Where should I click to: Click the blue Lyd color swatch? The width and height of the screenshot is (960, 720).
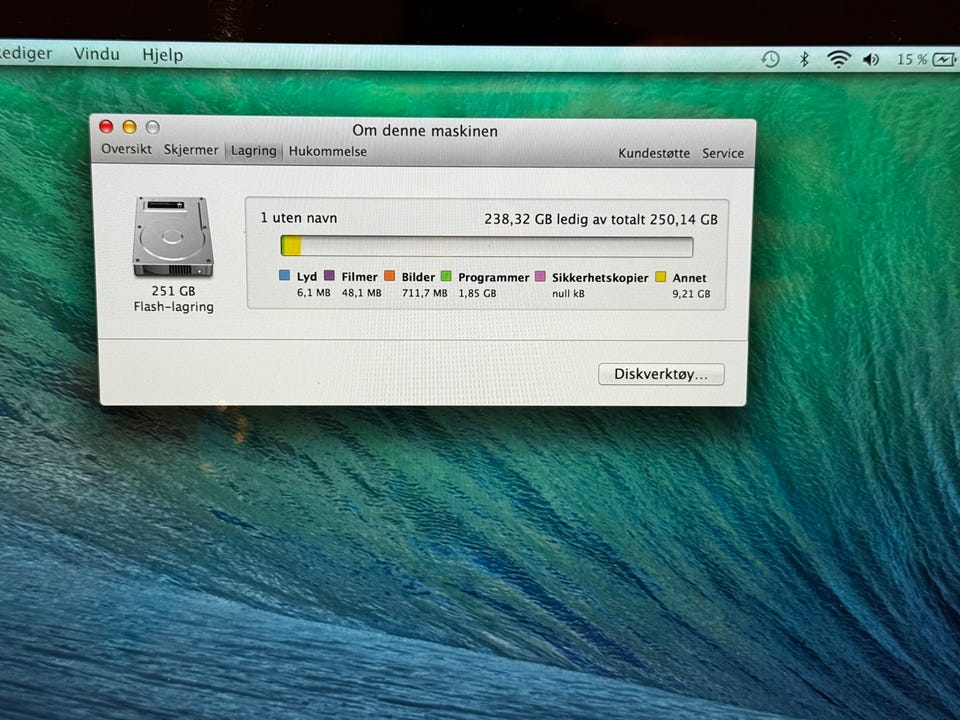pos(284,276)
